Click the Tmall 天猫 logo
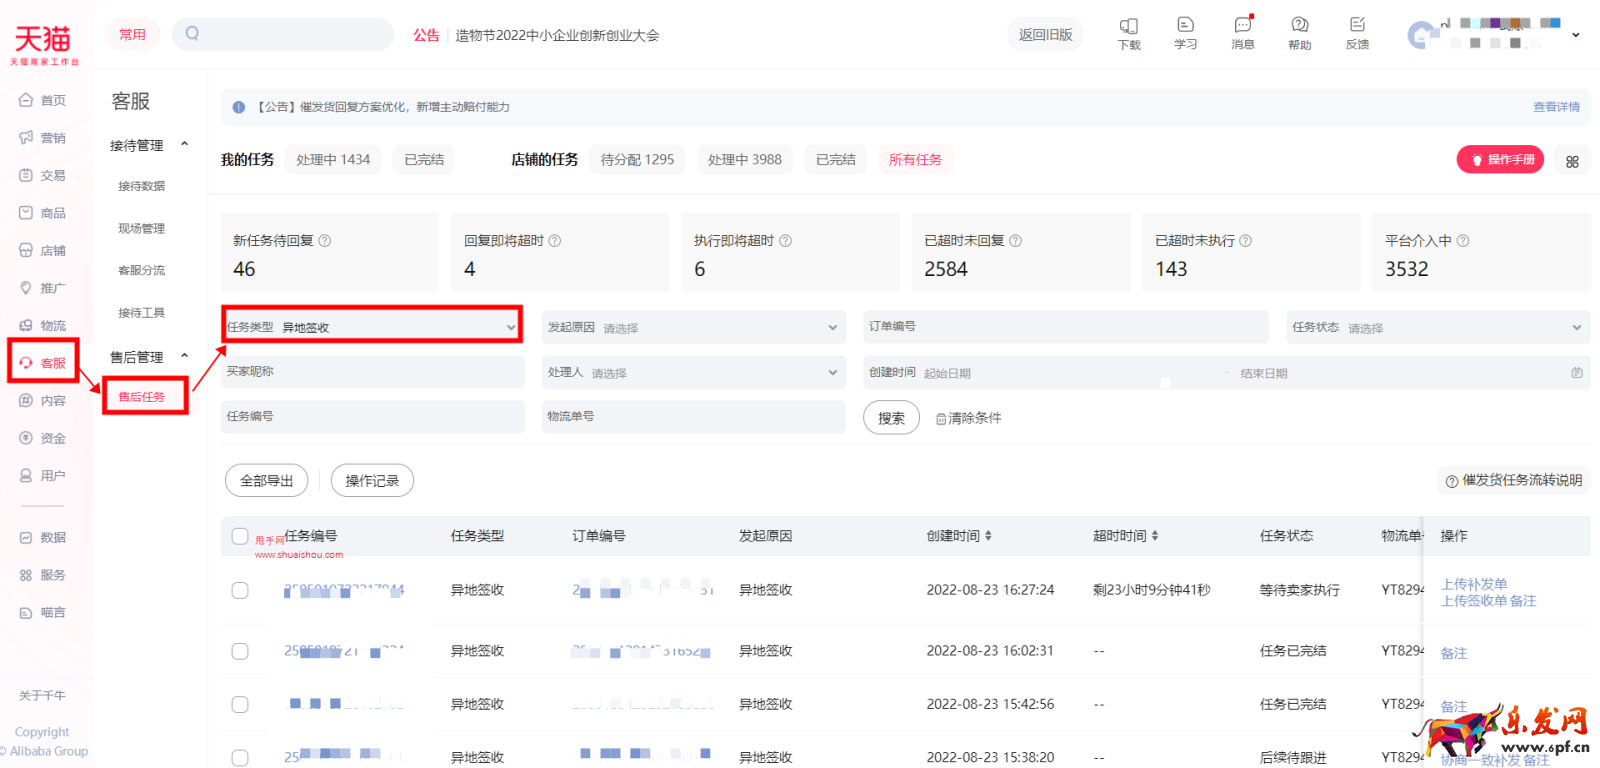The height and width of the screenshot is (768, 1600). 43,44
